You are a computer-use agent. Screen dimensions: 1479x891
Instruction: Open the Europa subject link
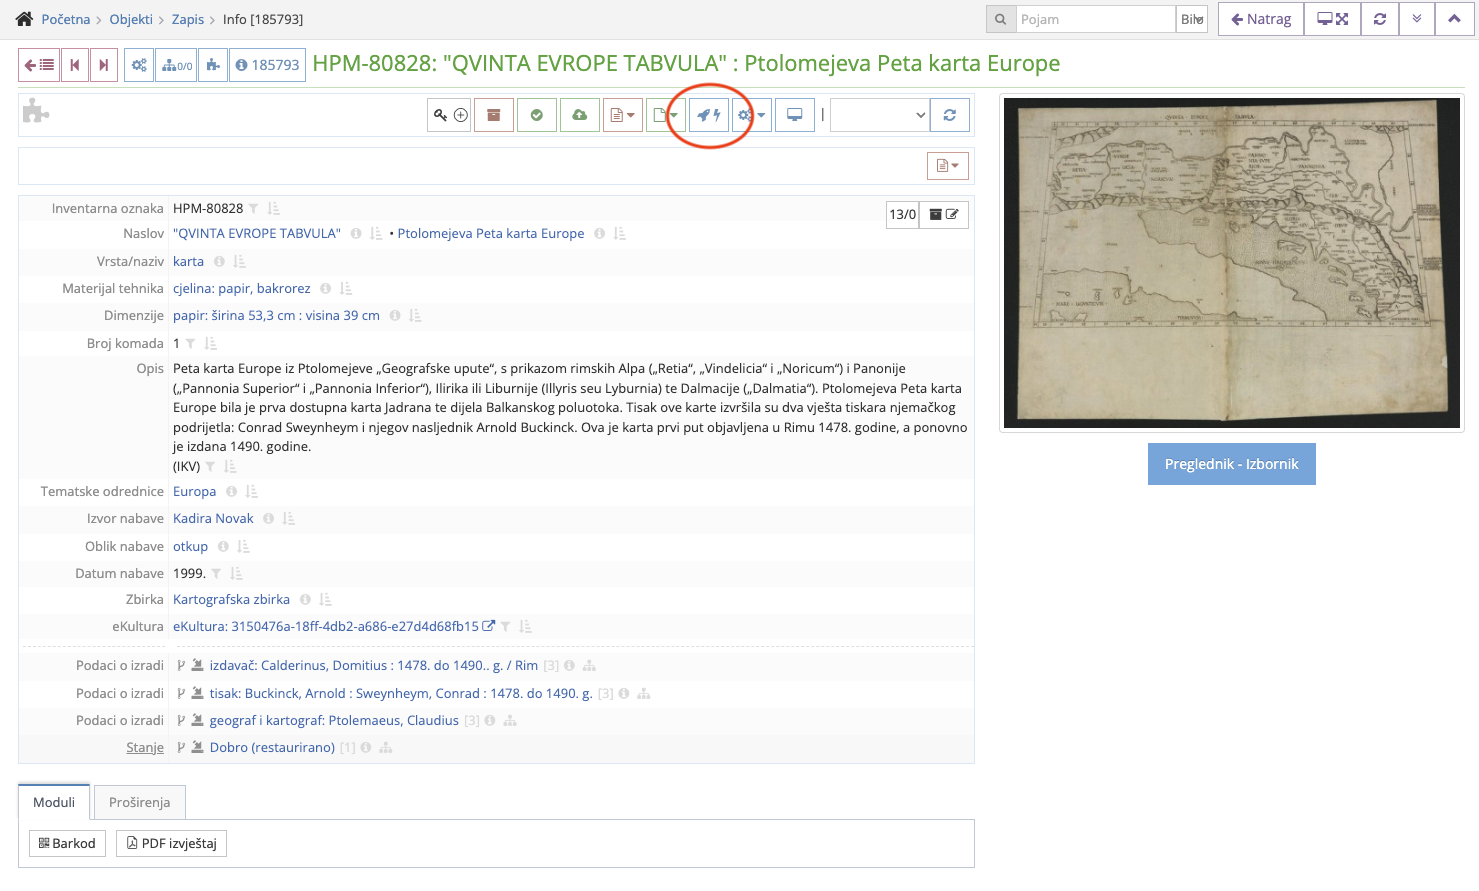194,491
